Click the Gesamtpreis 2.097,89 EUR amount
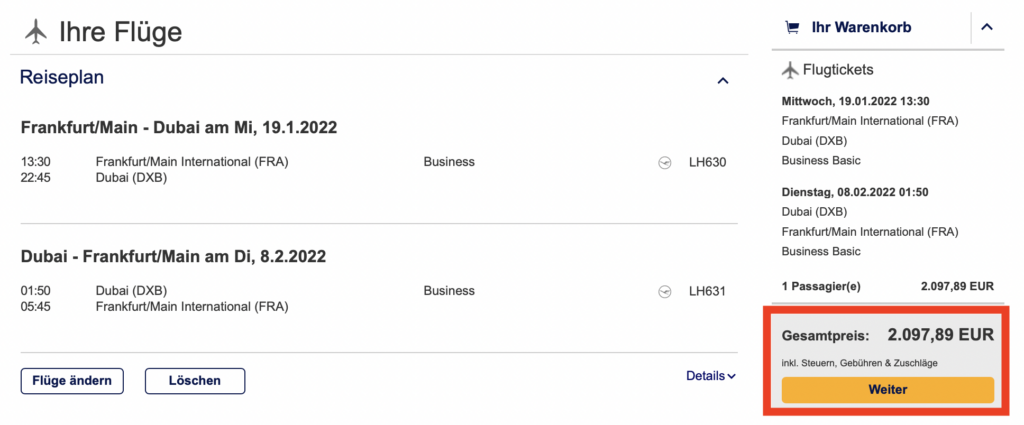The height and width of the screenshot is (425, 1024). click(940, 335)
